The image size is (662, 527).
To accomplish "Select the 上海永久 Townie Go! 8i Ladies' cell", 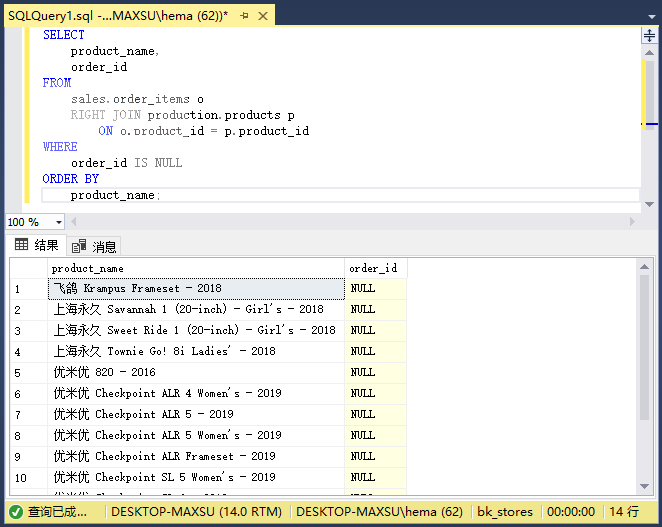I will (196, 351).
